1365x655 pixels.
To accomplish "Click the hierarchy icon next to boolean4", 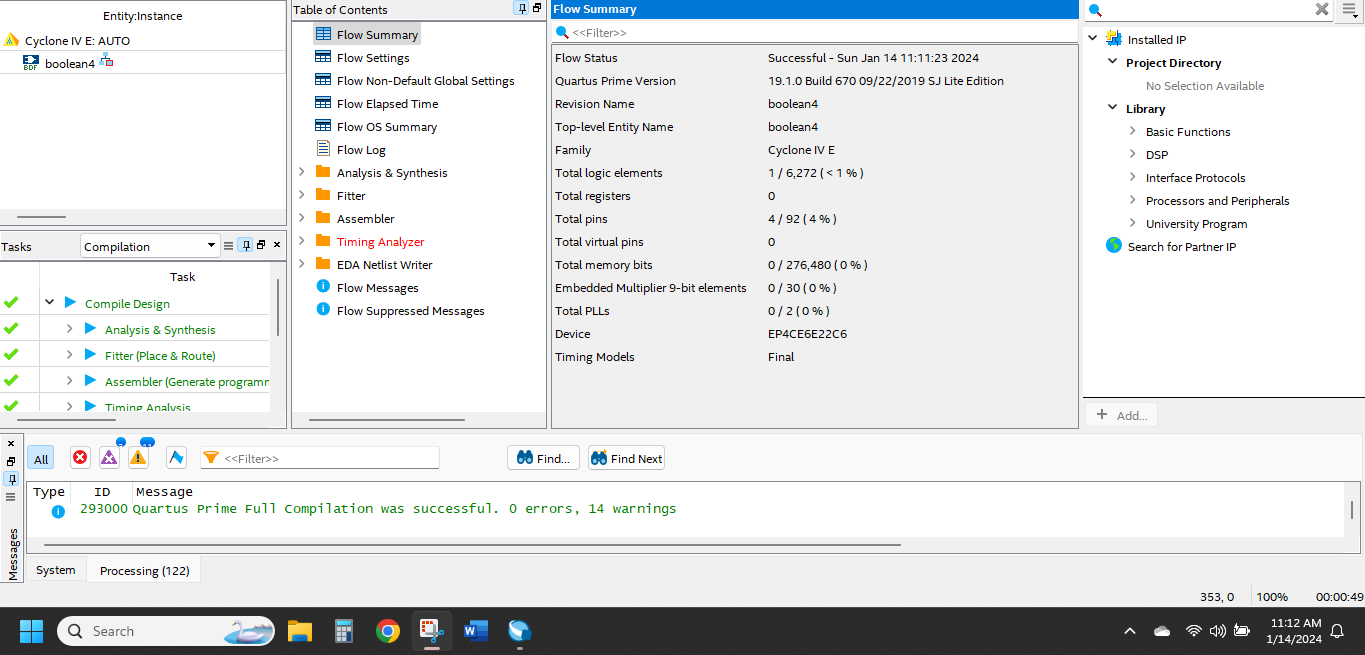I will pyautogui.click(x=106, y=62).
